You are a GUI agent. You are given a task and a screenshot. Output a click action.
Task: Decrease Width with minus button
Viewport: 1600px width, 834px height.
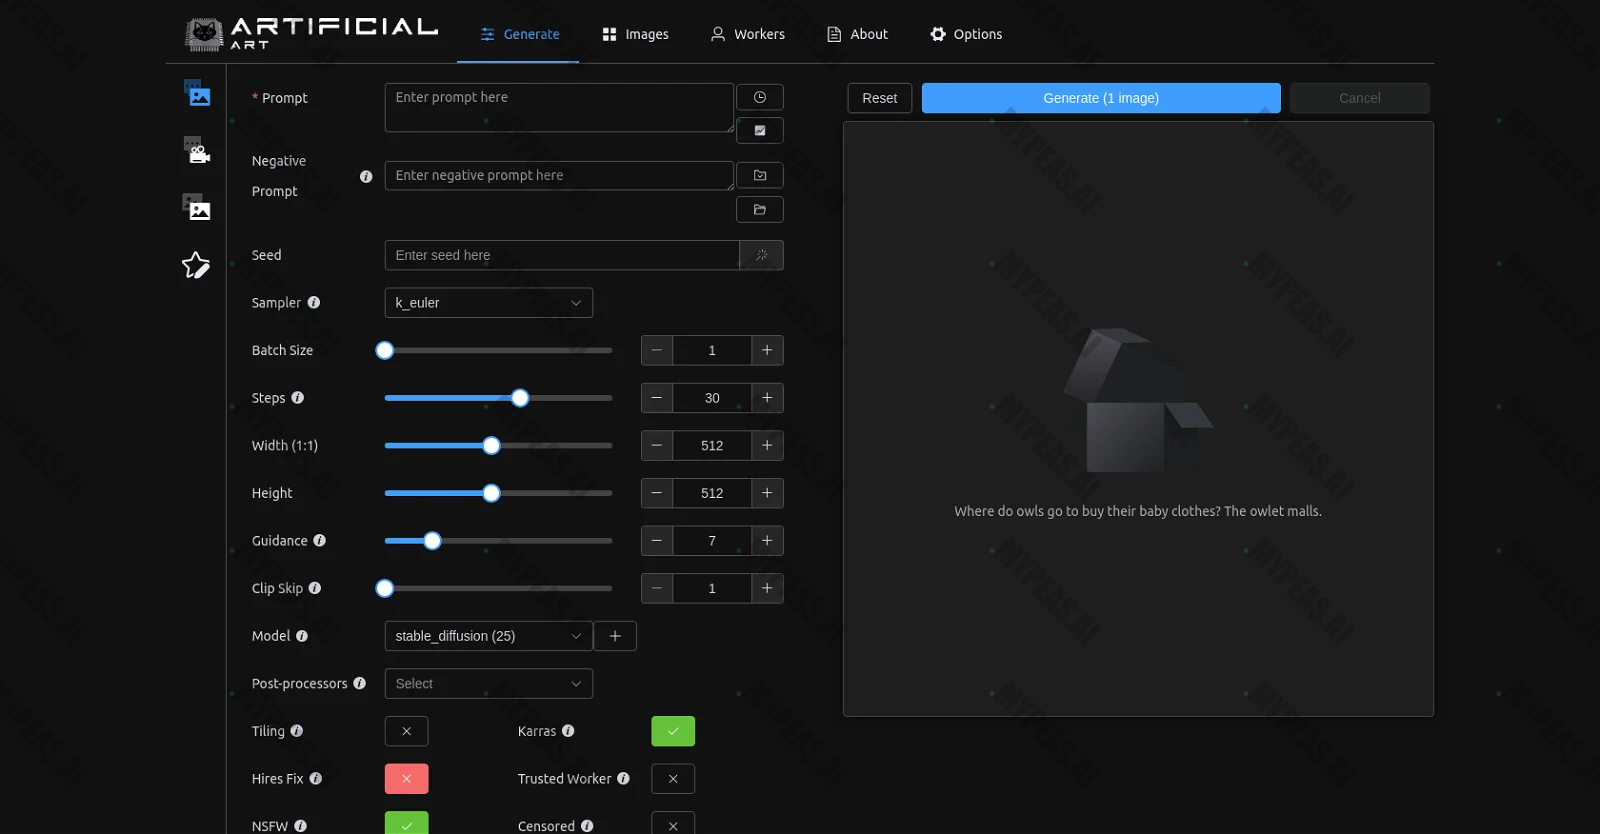[x=657, y=446]
